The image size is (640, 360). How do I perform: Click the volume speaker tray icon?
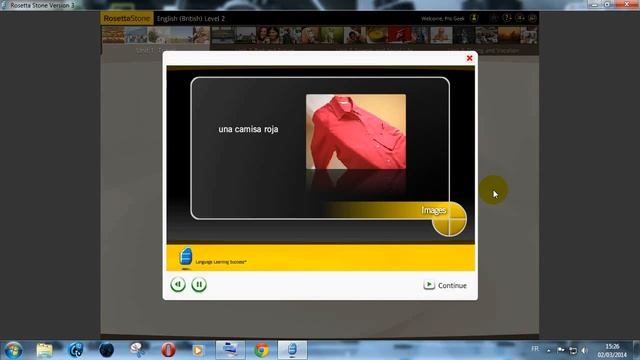coord(584,350)
